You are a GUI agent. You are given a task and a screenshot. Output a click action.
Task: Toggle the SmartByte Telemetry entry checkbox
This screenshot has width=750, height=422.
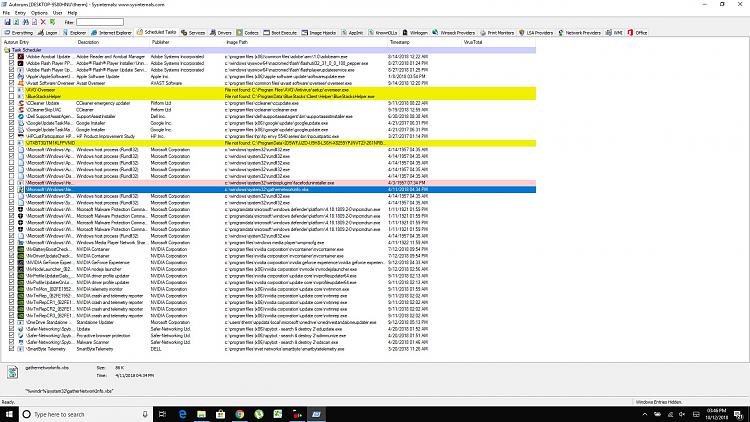11,349
